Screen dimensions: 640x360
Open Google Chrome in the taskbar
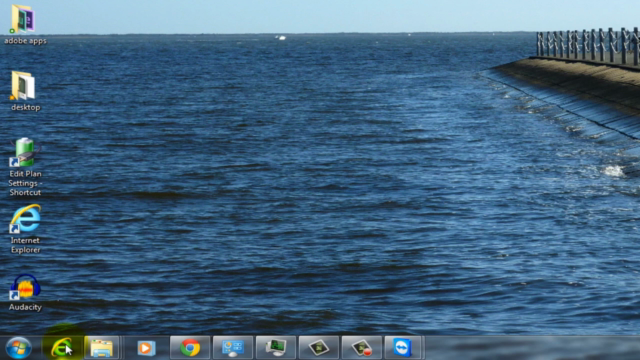coord(190,348)
